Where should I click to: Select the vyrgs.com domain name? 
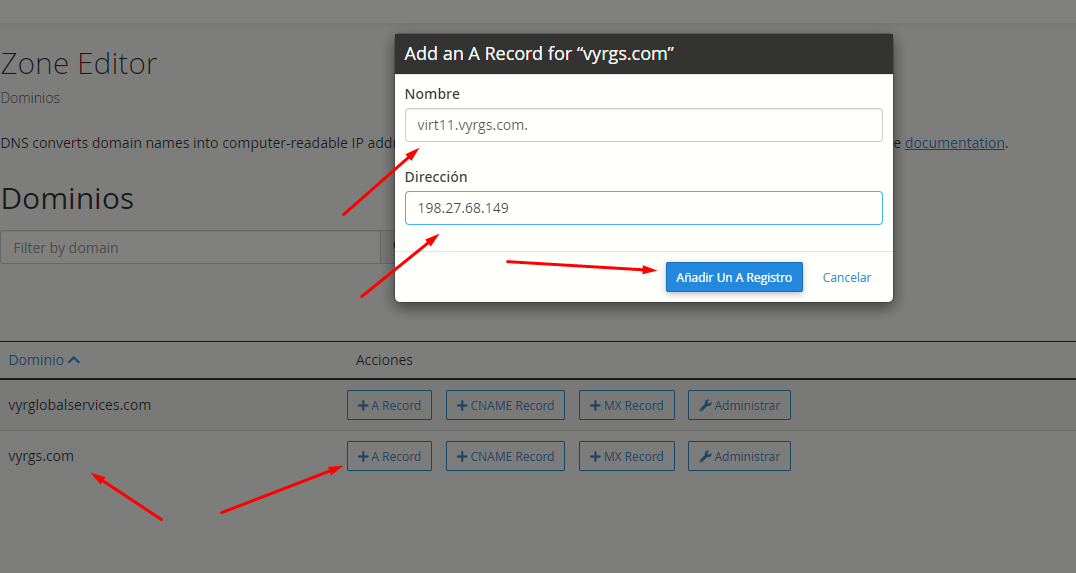[41, 456]
